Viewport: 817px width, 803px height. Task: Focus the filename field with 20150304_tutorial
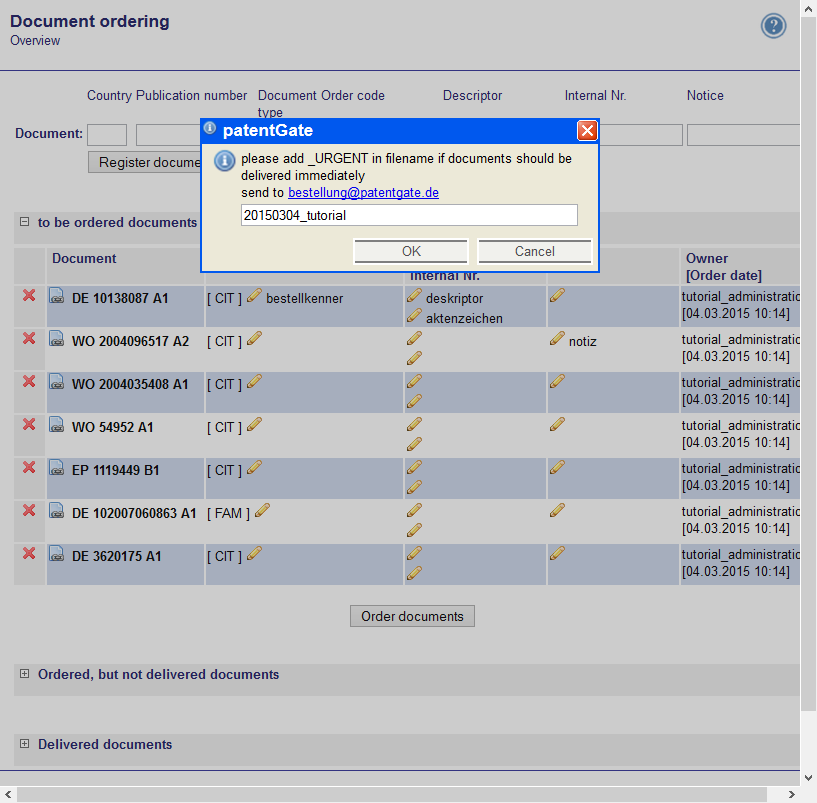tap(409, 215)
